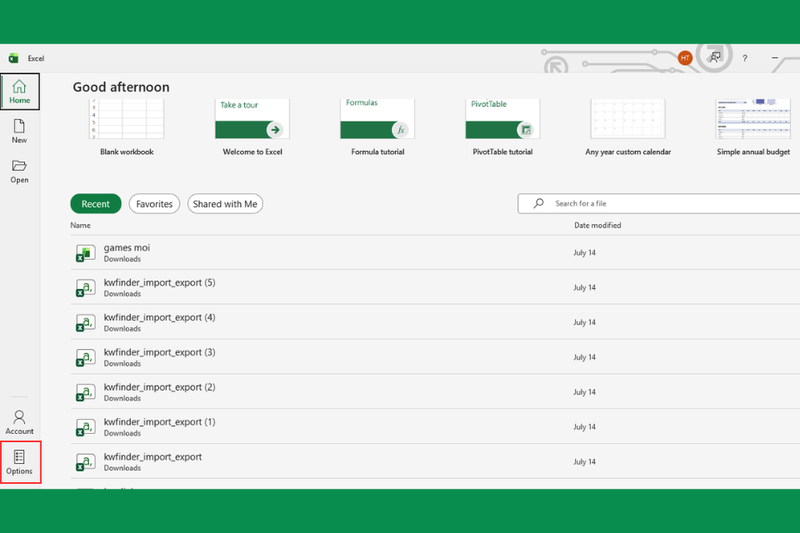Viewport: 800px width, 533px height.
Task: Switch to the Shared with Me tab
Action: [225, 204]
